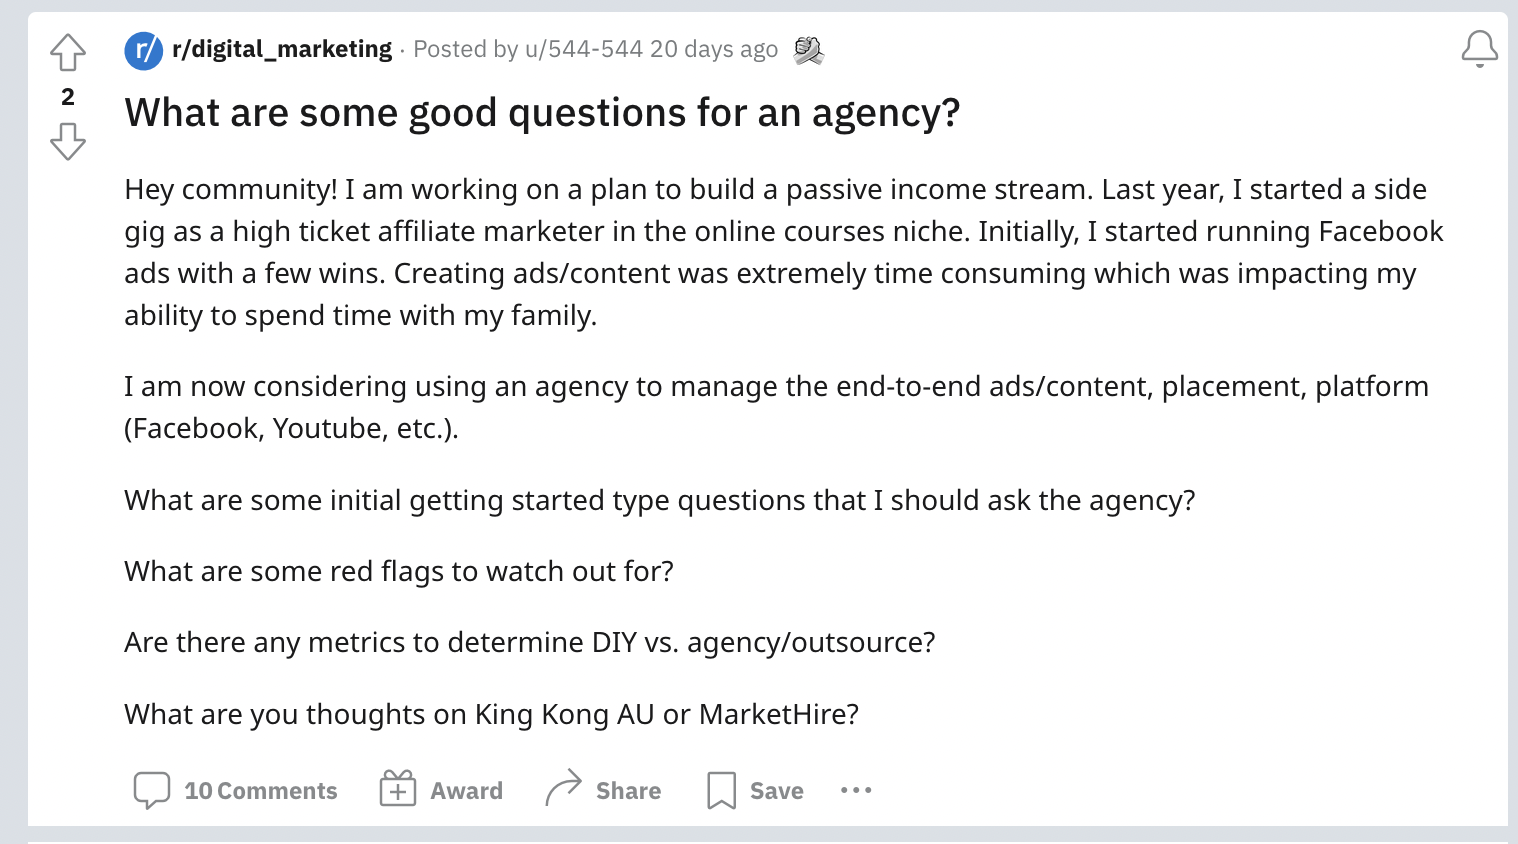Click the vote count number
1518x844 pixels.
click(x=68, y=97)
